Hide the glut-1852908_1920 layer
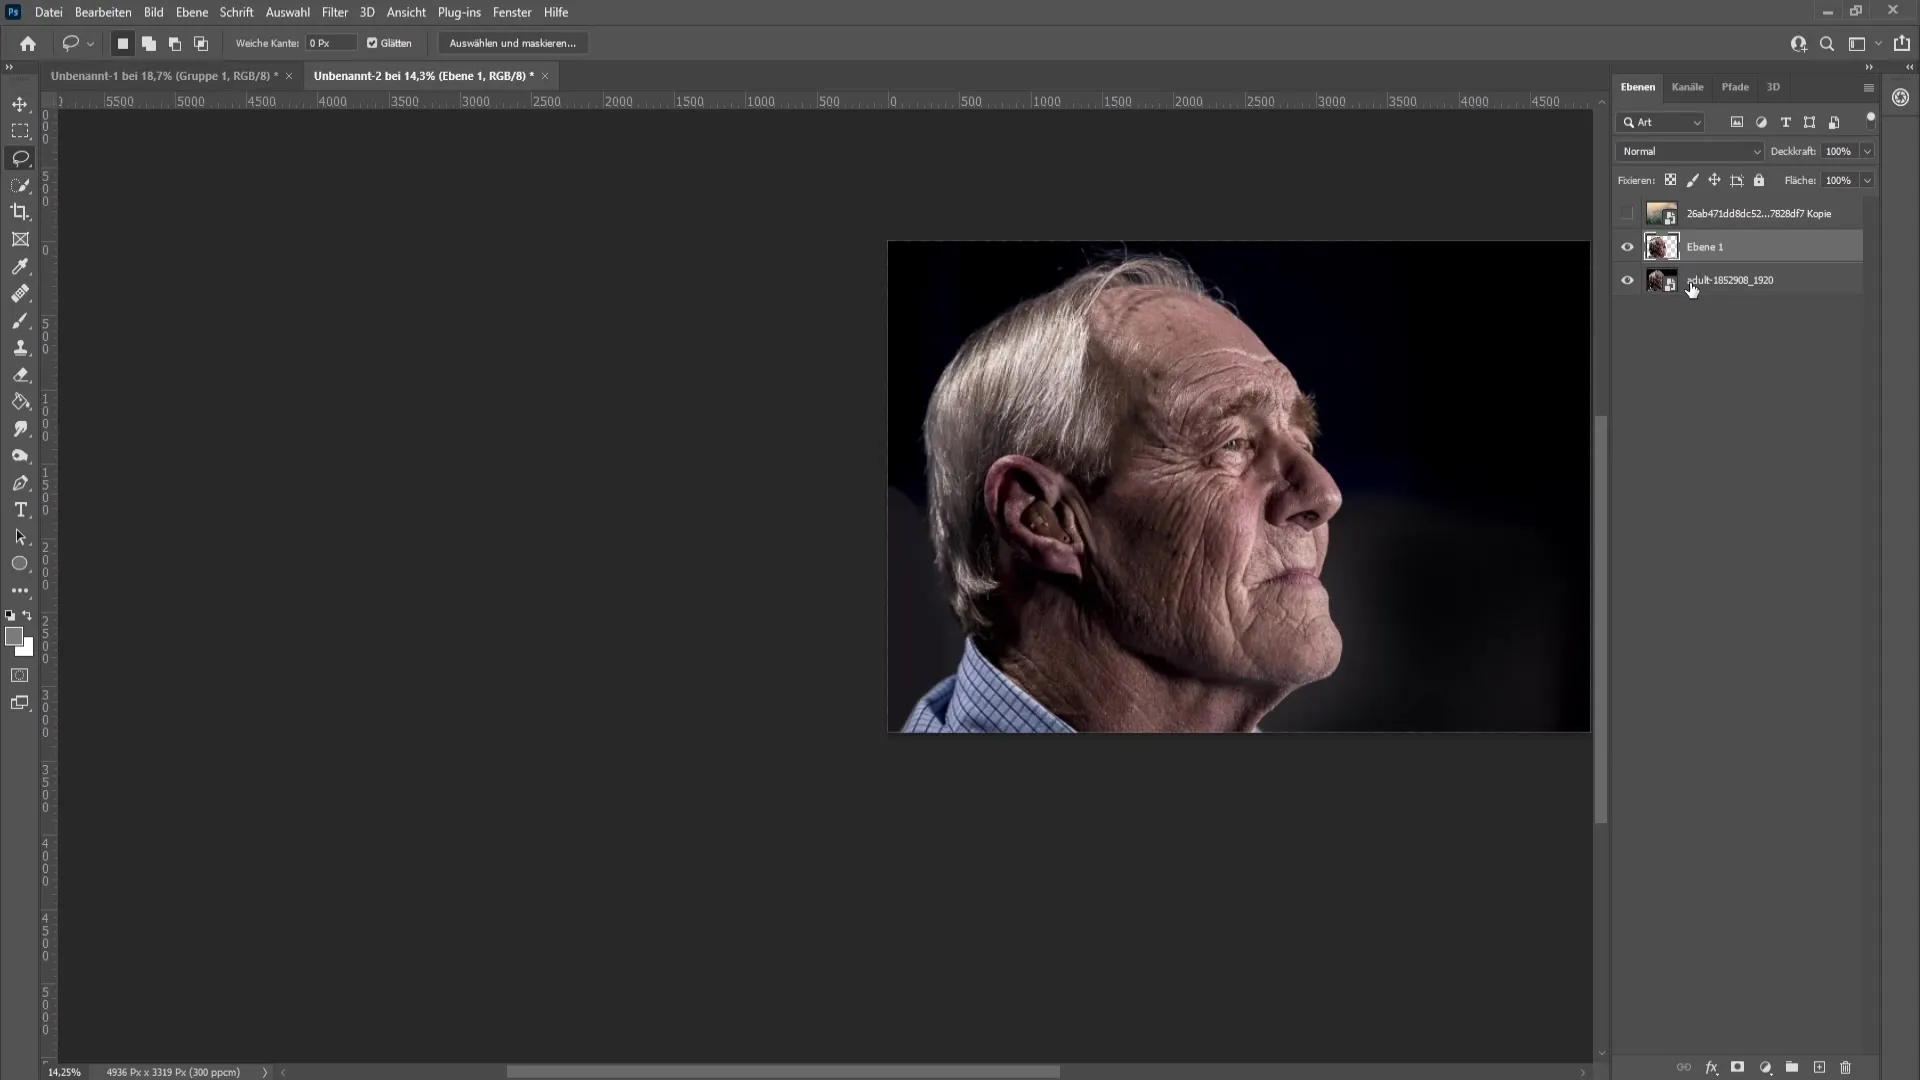Screen dimensions: 1920x1080 click(1626, 280)
